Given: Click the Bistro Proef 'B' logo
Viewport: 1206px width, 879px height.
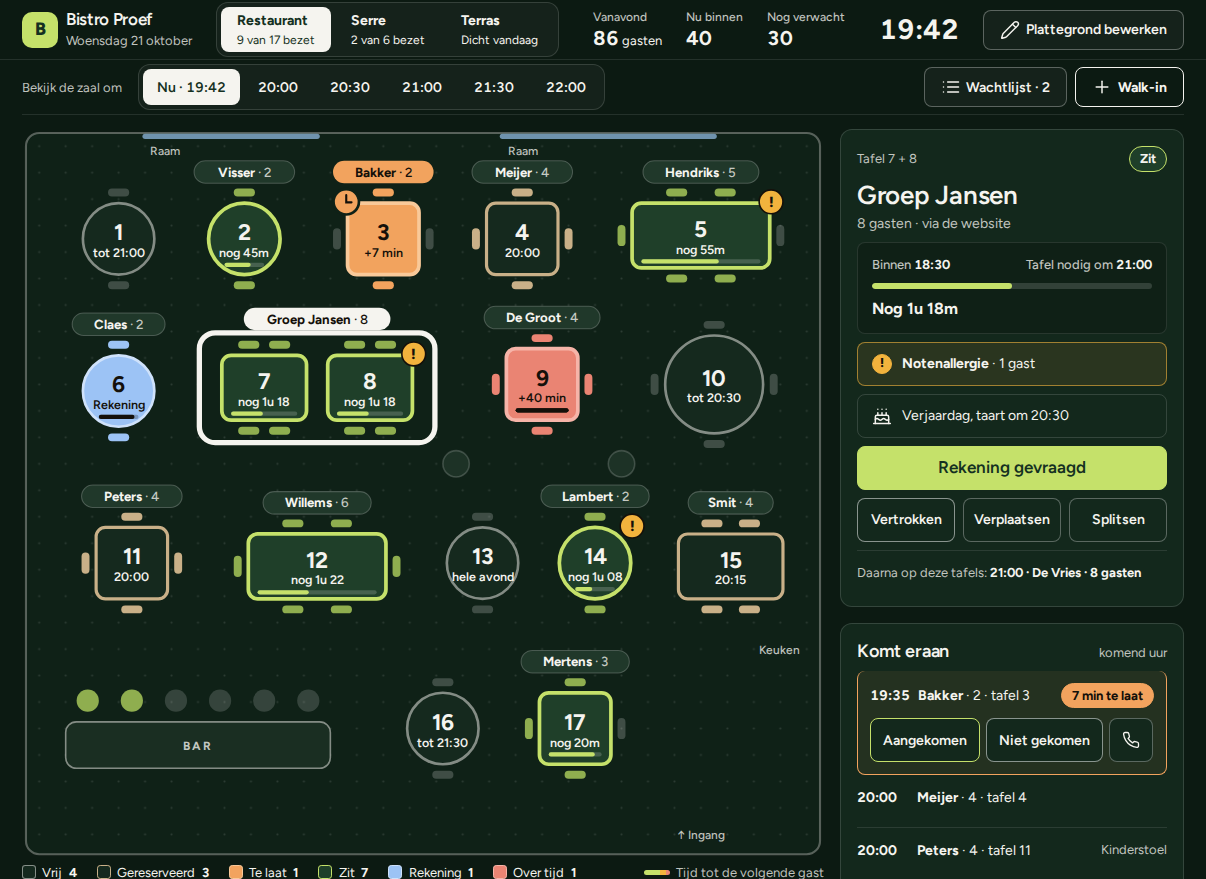Looking at the screenshot, I should click(x=40, y=30).
